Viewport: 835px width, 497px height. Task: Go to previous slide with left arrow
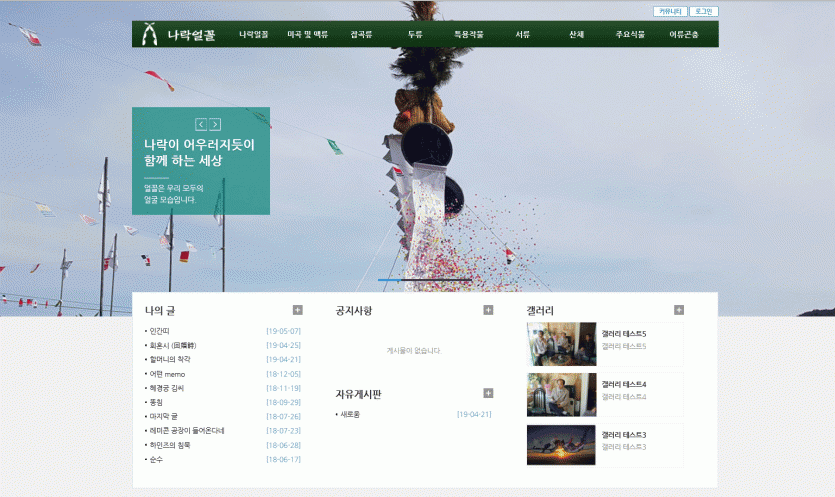(201, 124)
